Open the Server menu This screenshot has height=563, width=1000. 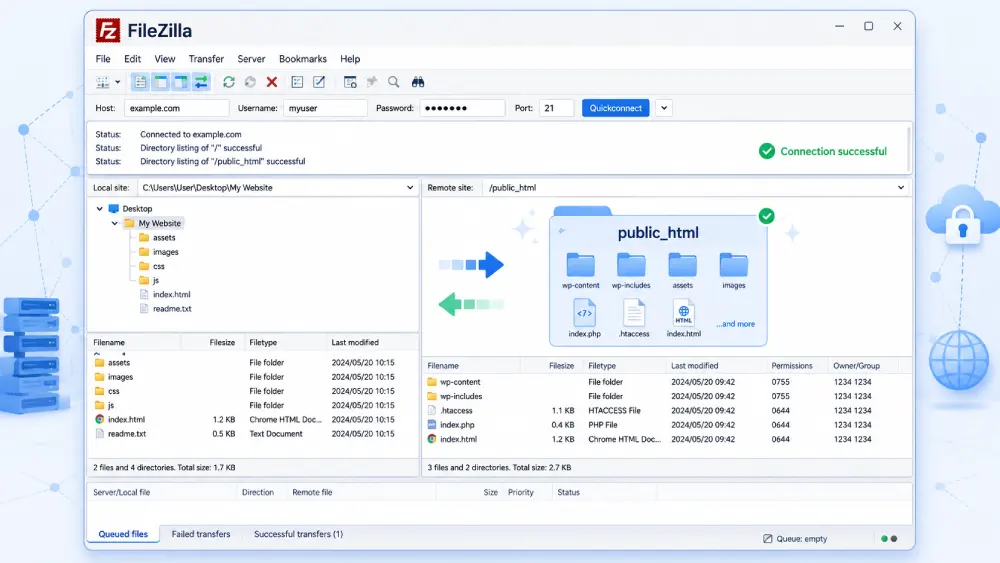[251, 59]
